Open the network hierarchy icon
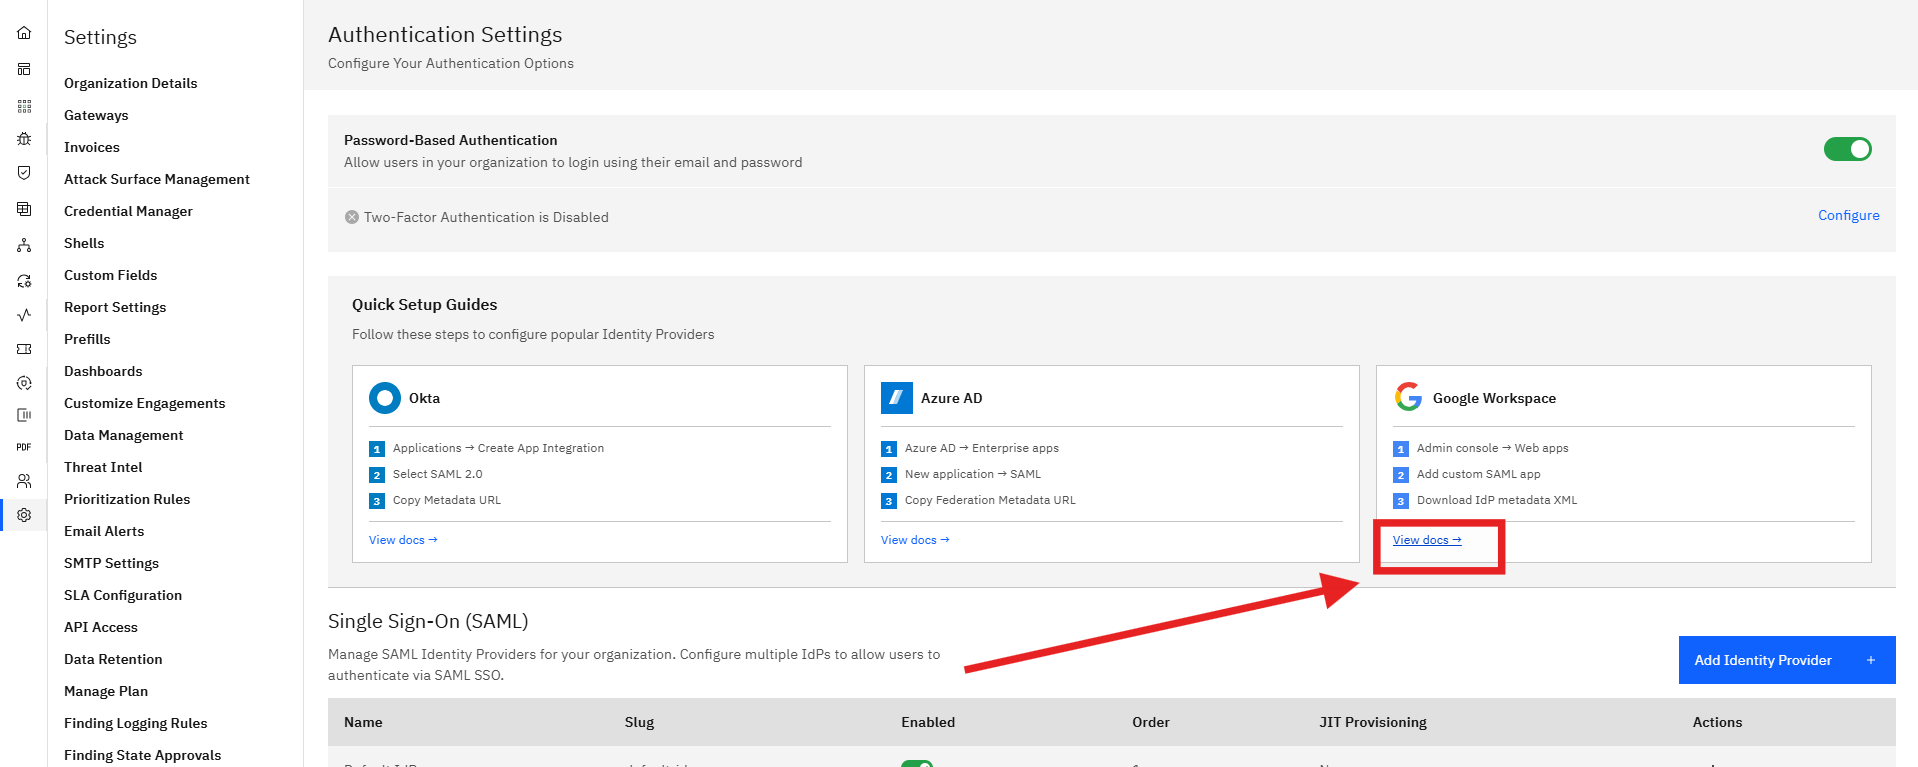Screen dimensions: 1918x767 click(x=24, y=245)
